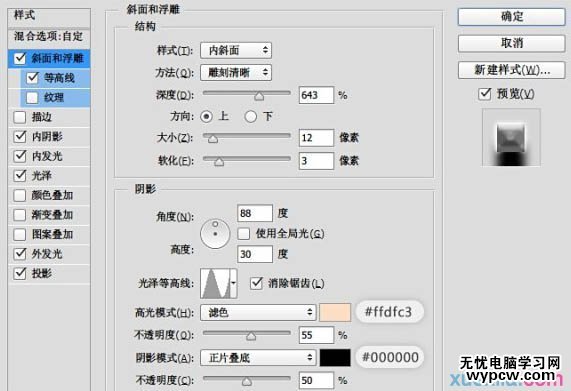Open the 混合选项:自定 entry

click(49, 36)
